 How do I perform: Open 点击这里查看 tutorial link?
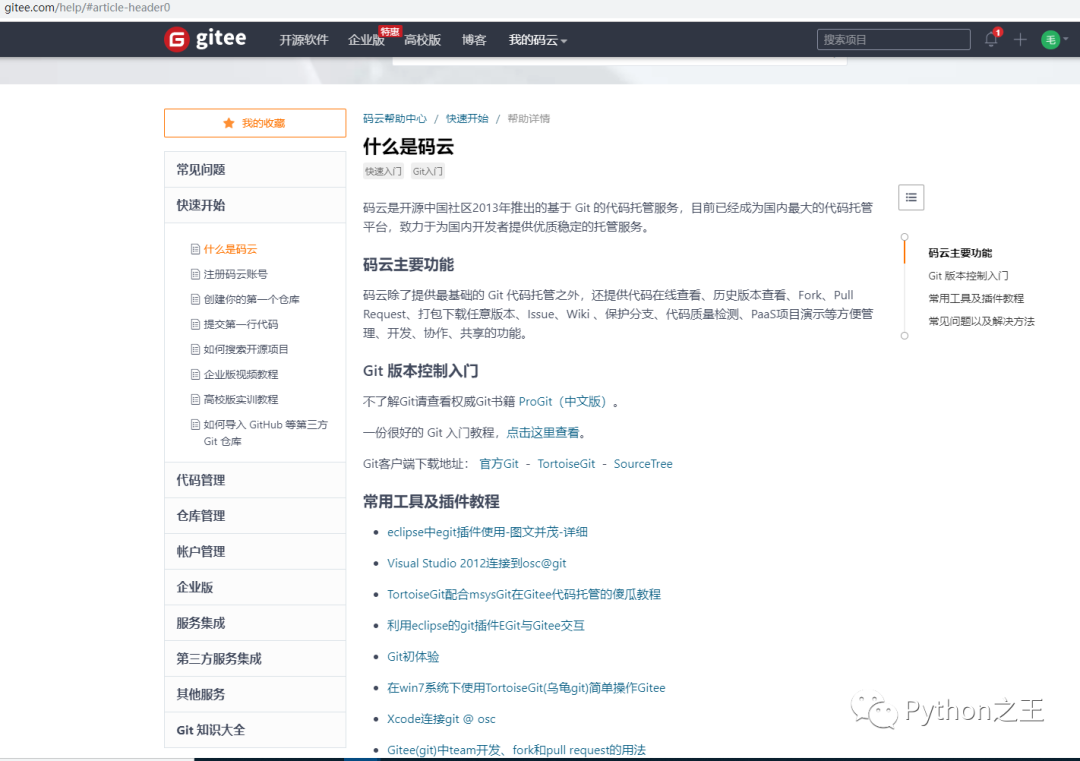[x=543, y=432]
